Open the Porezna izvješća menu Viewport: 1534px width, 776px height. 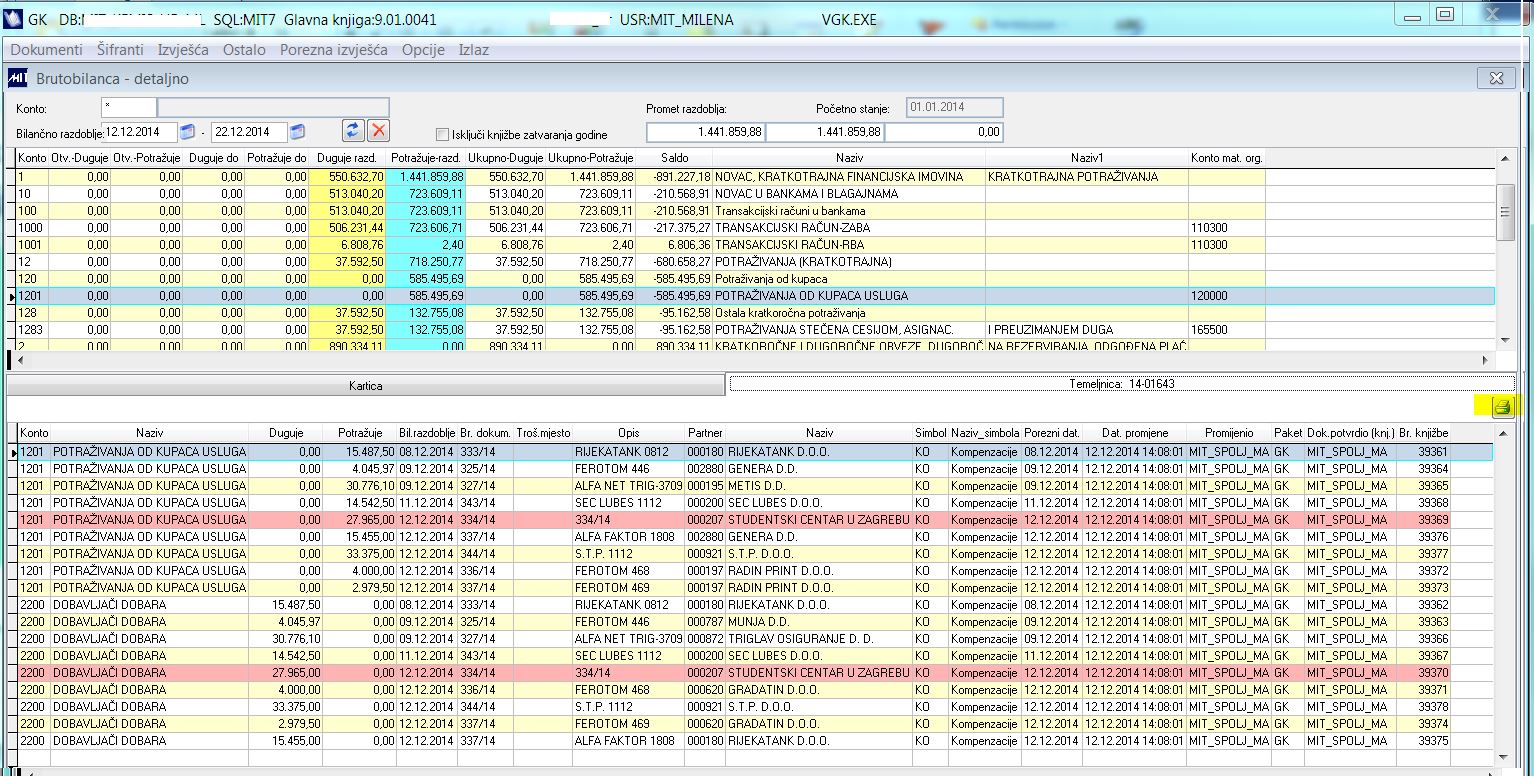pos(334,49)
